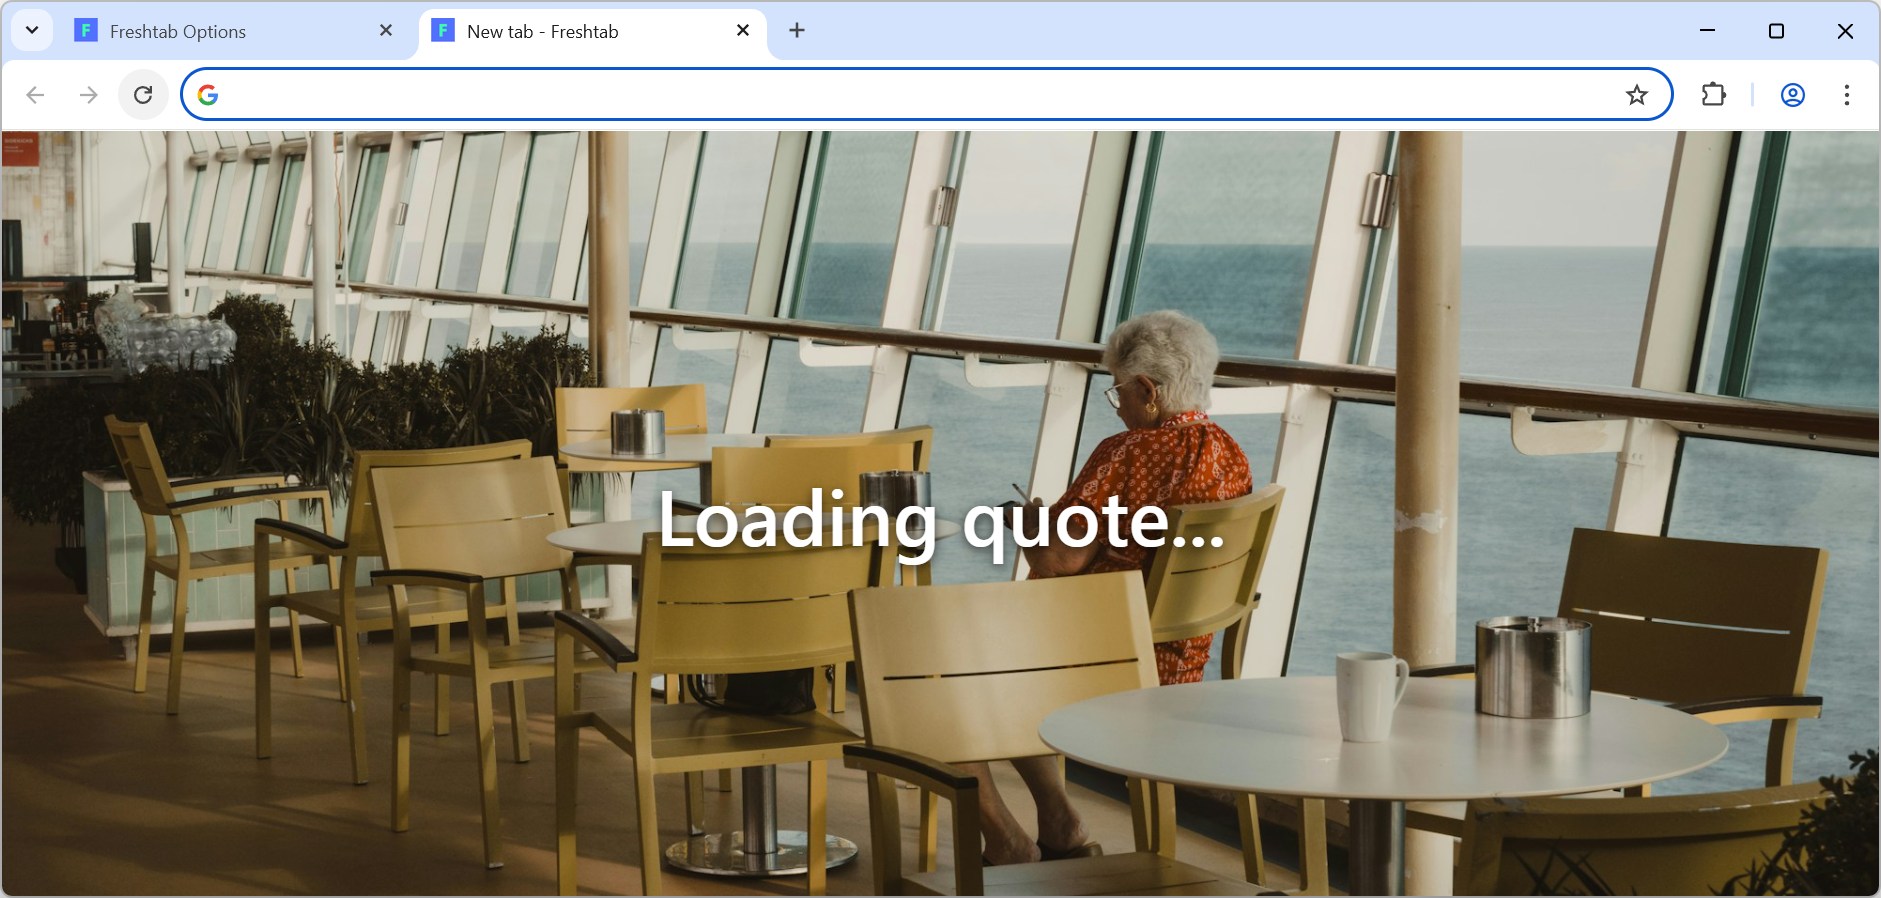Screen dimensions: 1881x898
Task: Reload the page with refresh icon
Action: coord(143,95)
